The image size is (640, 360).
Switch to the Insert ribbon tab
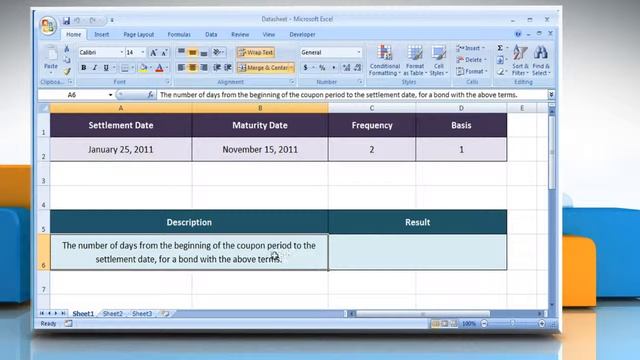102,35
